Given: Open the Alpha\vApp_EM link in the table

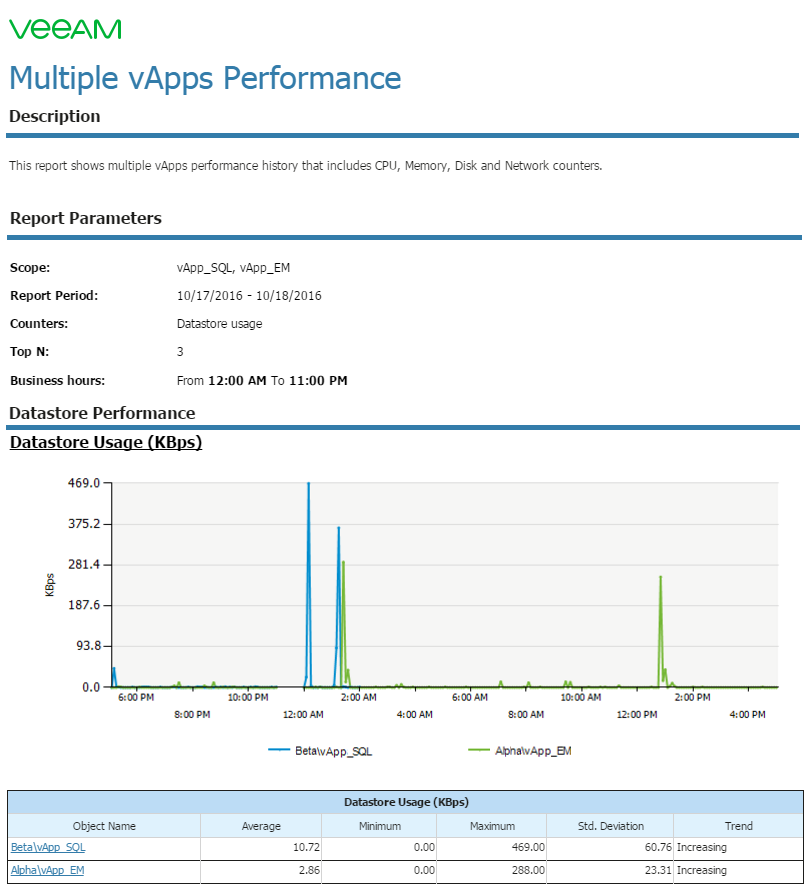Looking at the screenshot, I should click(x=47, y=870).
